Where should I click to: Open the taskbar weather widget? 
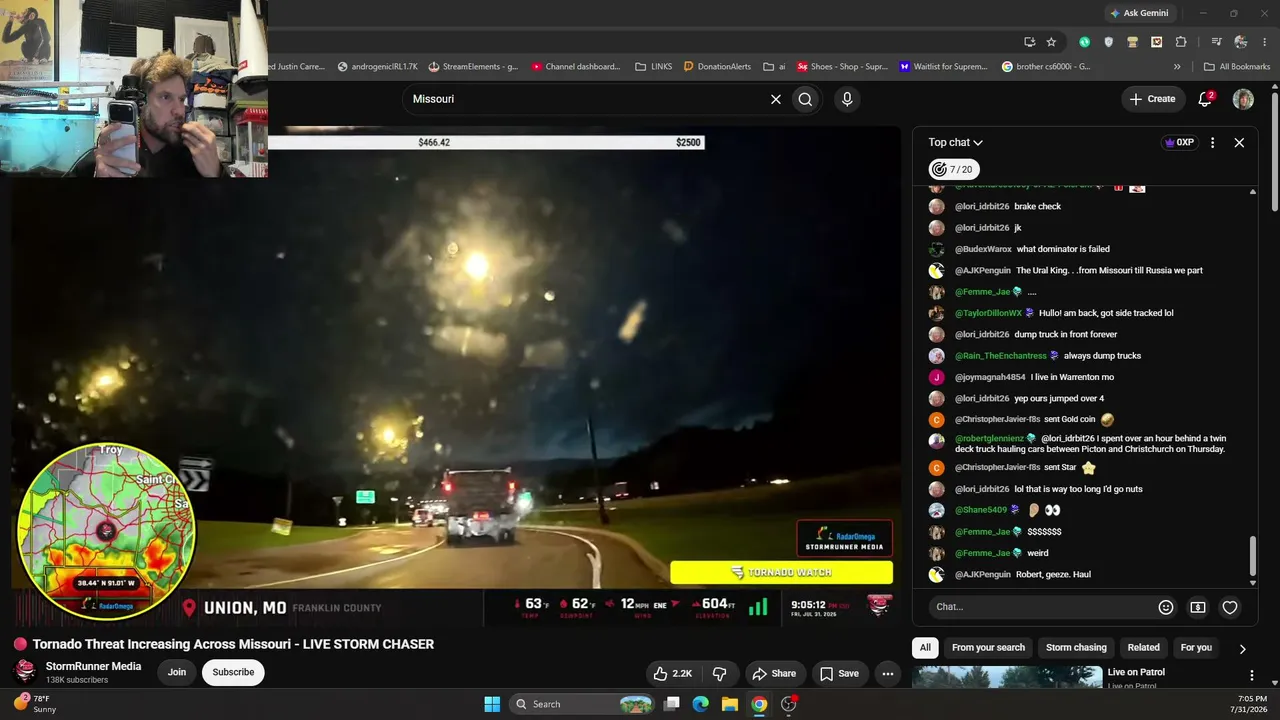click(x=35, y=704)
